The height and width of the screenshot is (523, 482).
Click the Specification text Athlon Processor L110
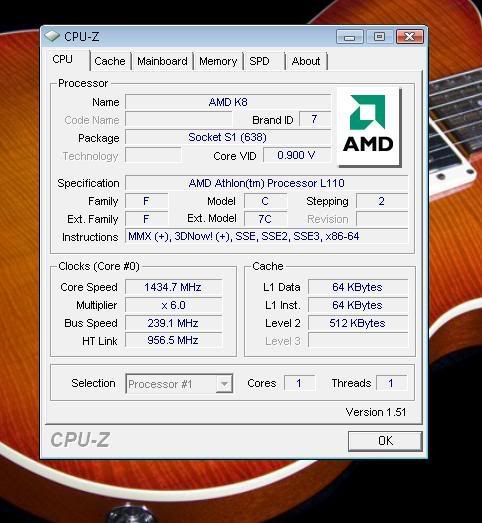pos(267,183)
